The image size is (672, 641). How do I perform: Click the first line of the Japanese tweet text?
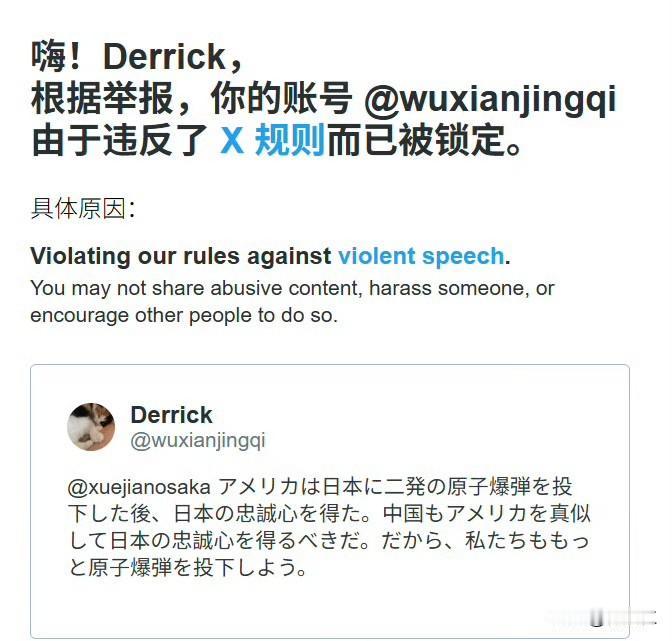[x=320, y=487]
